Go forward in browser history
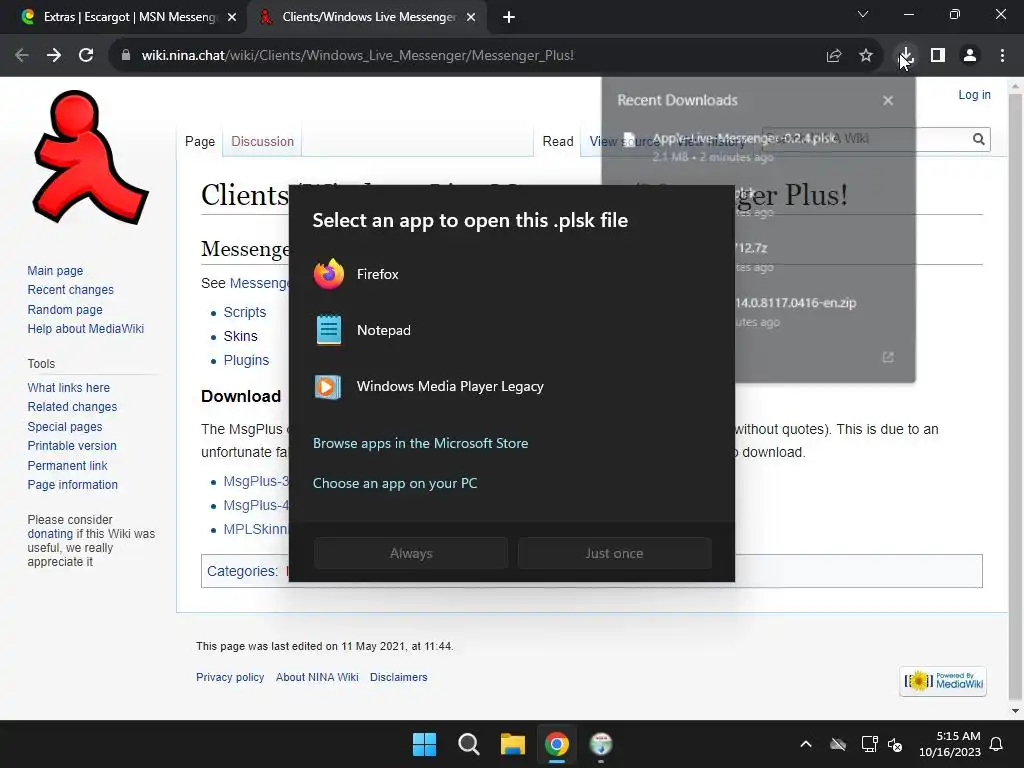 click(x=54, y=56)
